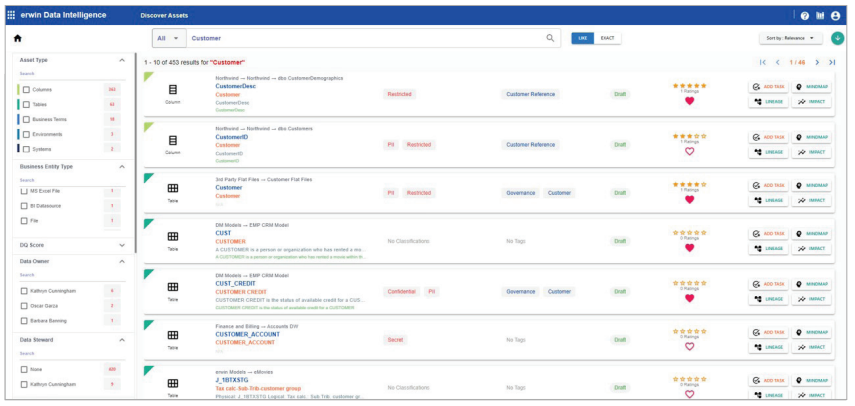Check the Environments filter
Viewport: 855px width, 406px height.
point(26,134)
